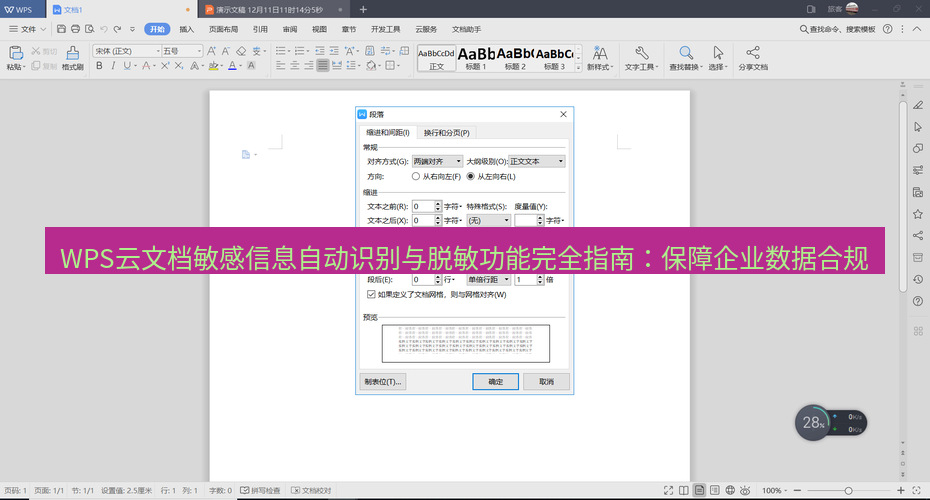930x500 pixels.
Task: Open the help question mark in right sidebar
Action: 918,301
